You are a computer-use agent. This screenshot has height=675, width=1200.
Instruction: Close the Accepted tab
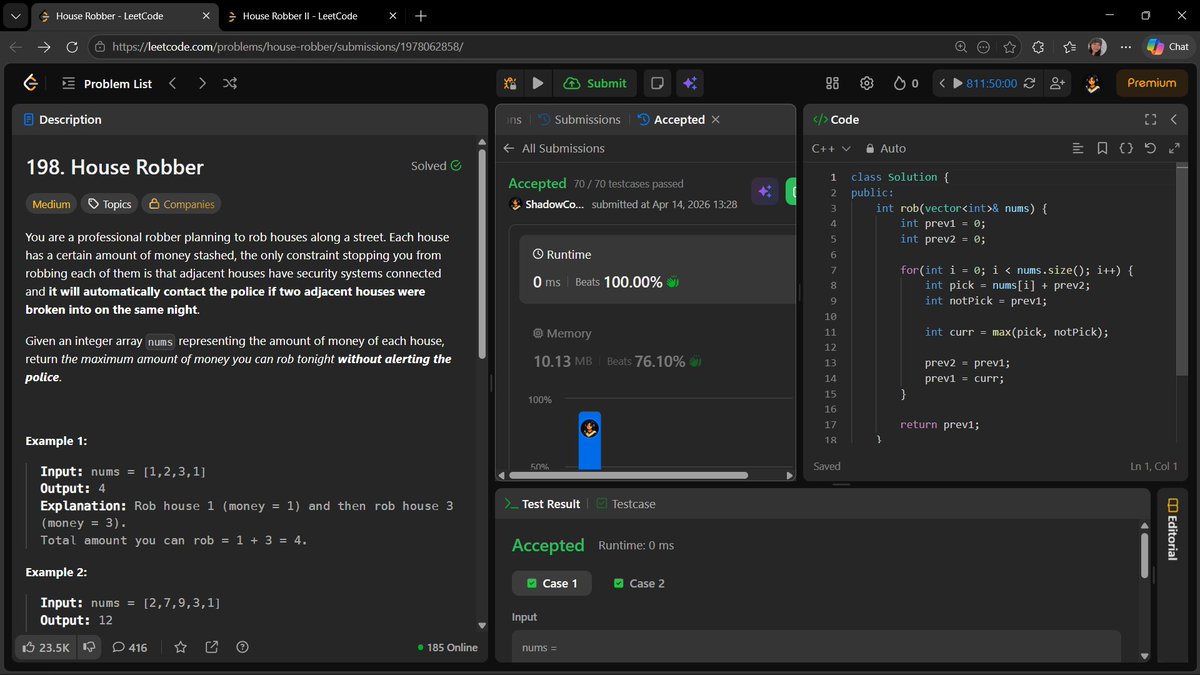pos(717,119)
